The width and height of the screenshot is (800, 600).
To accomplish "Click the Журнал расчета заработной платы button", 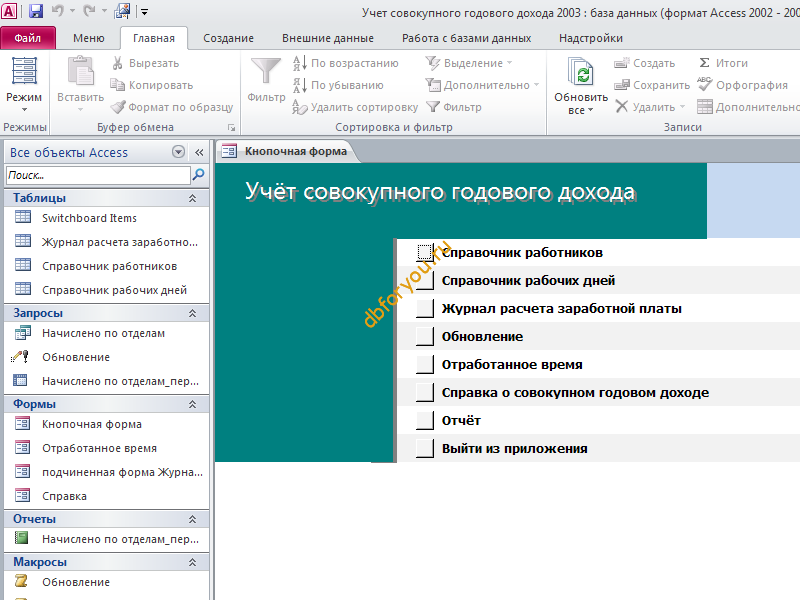I will click(425, 308).
